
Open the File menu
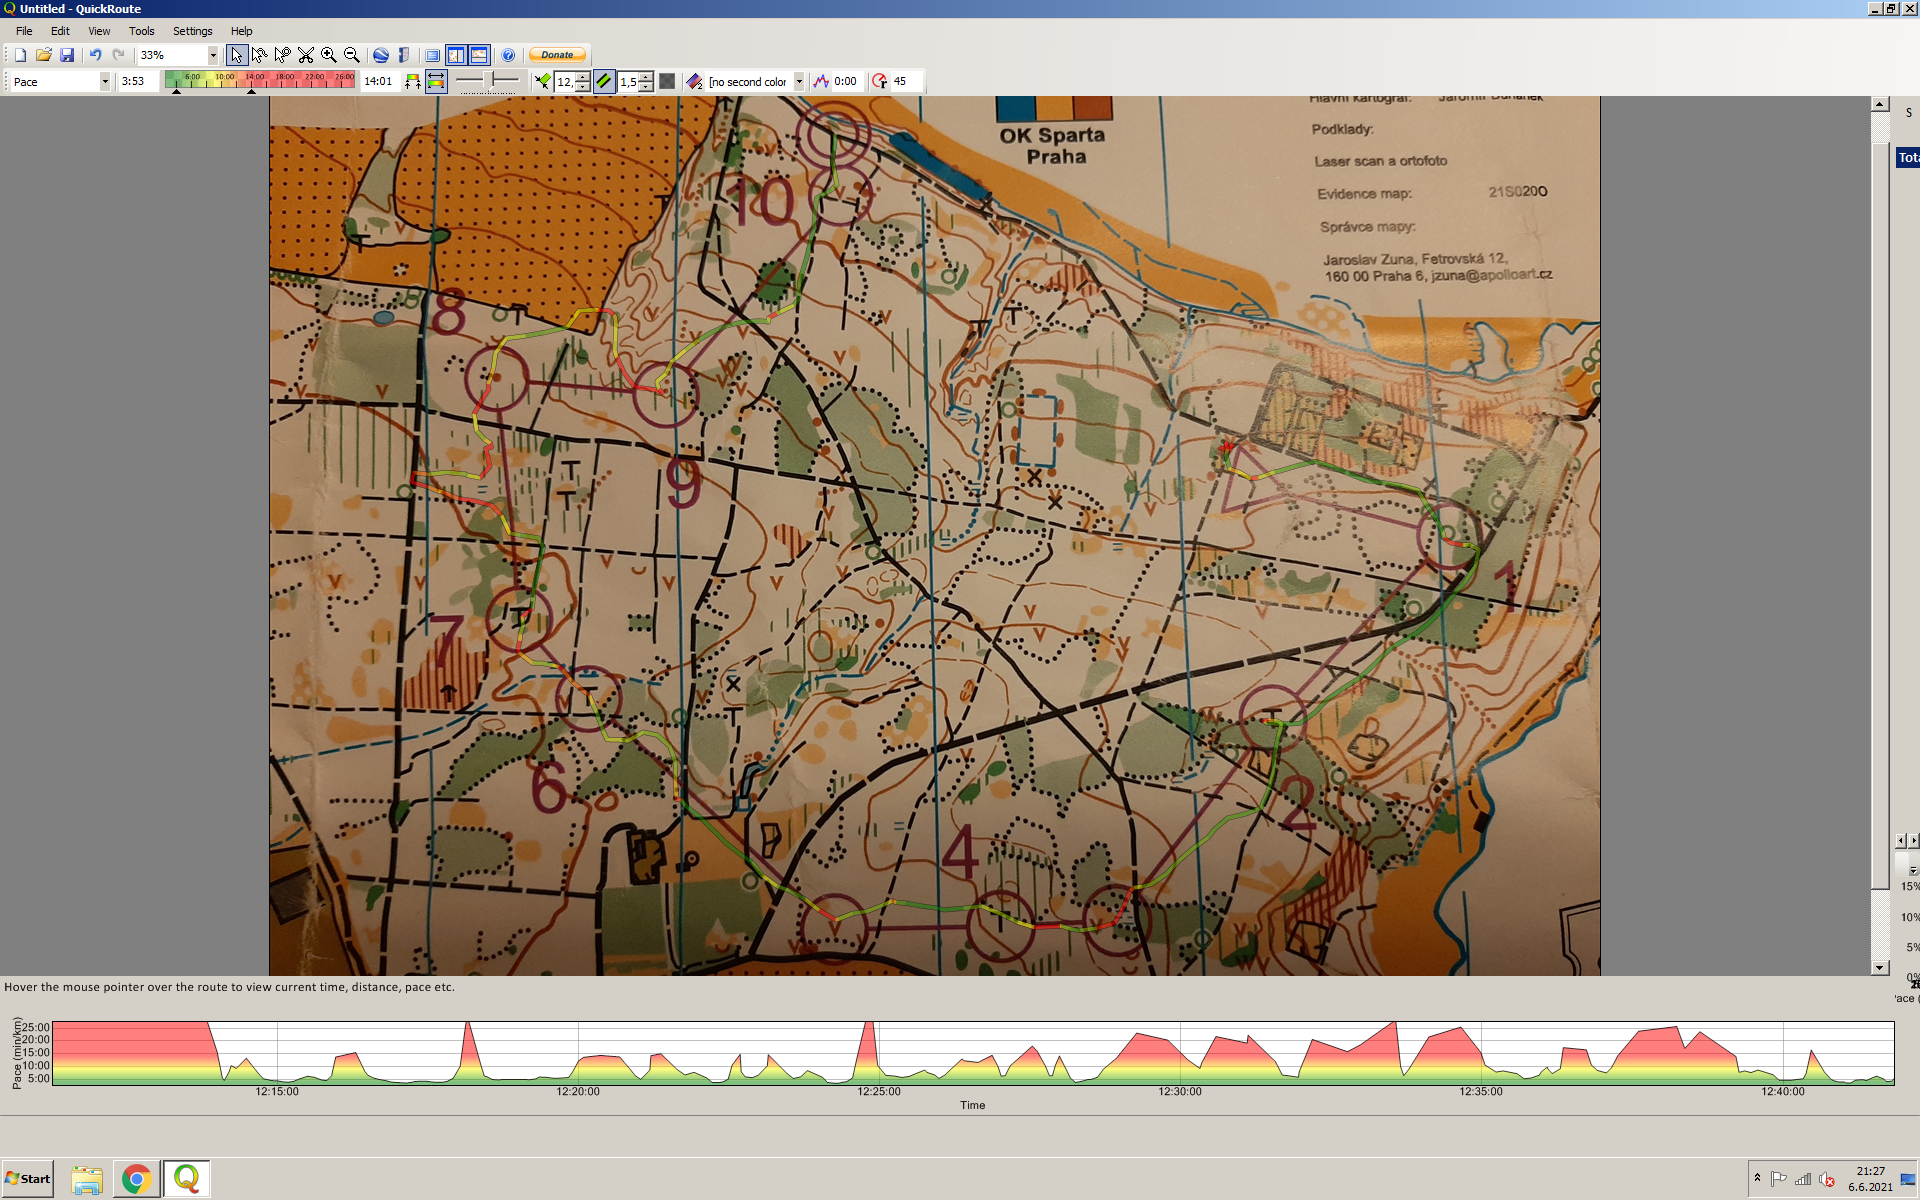[x=24, y=31]
